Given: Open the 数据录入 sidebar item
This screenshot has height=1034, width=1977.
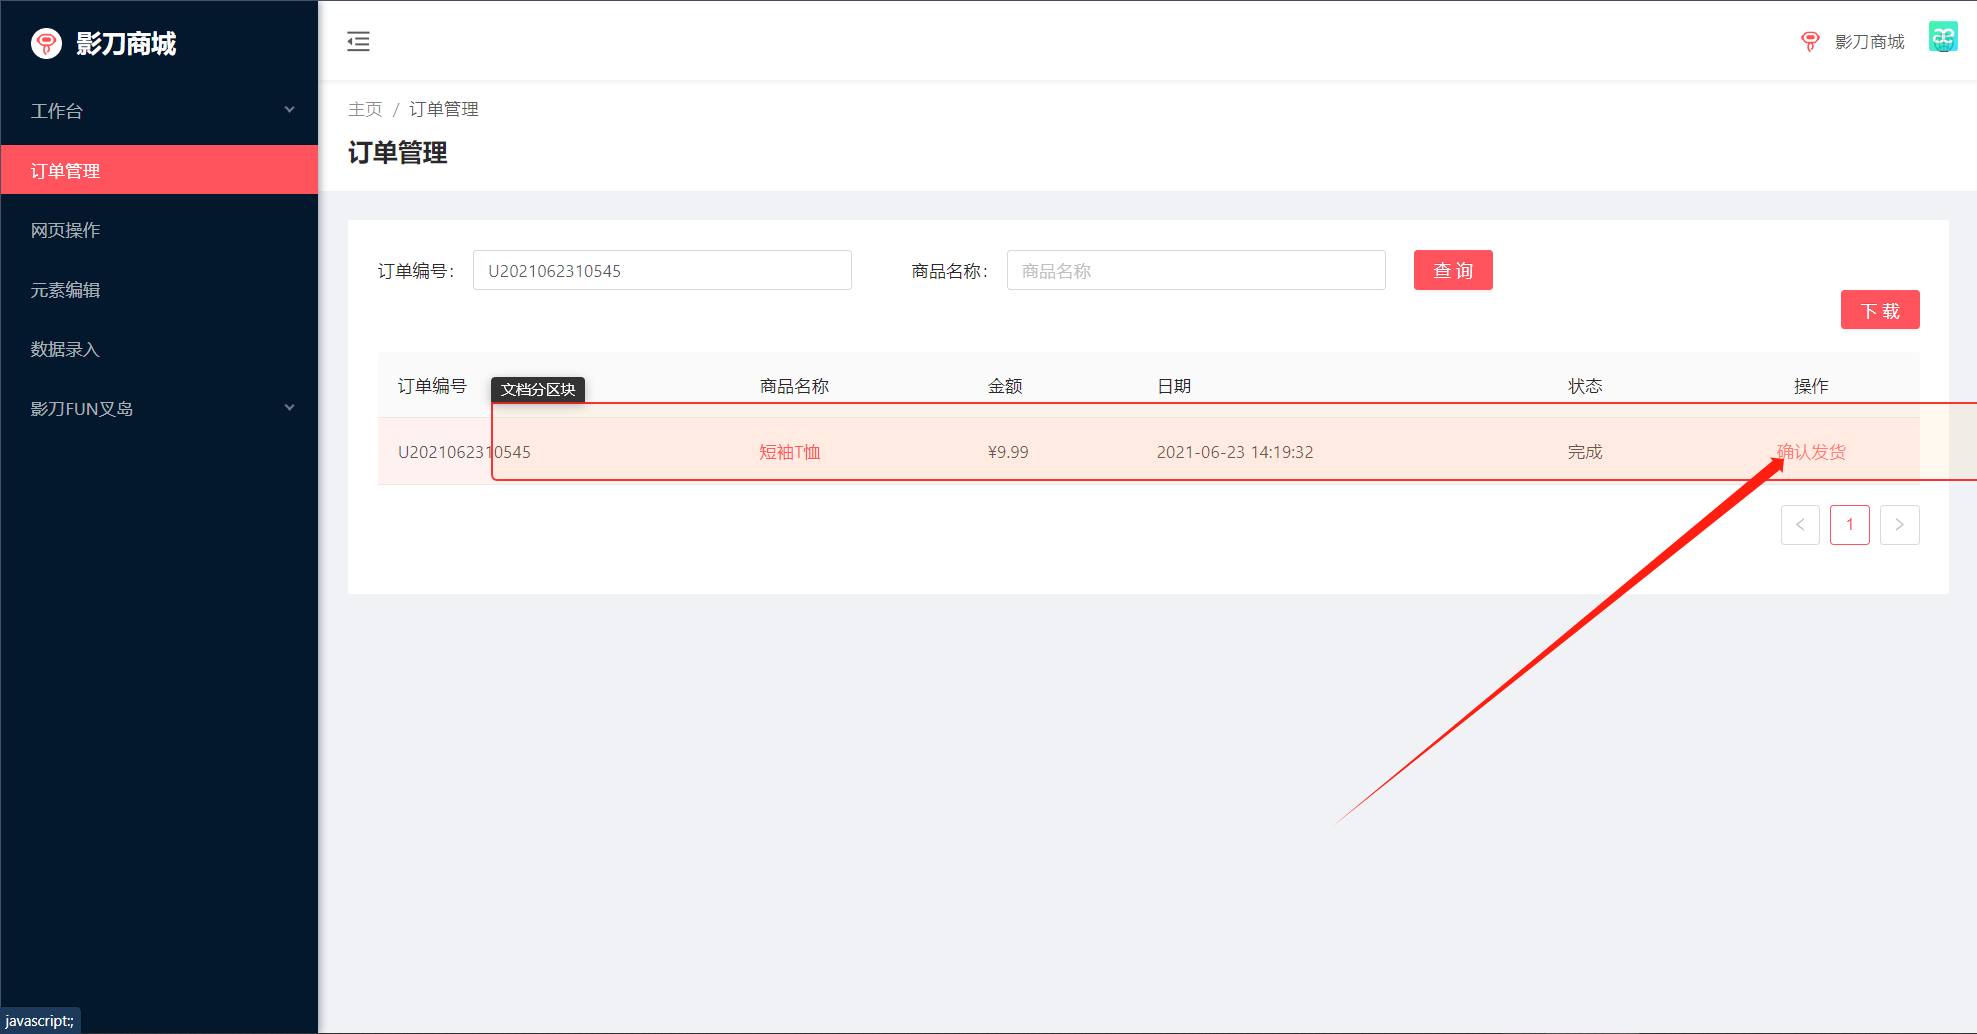Looking at the screenshot, I should tap(159, 349).
